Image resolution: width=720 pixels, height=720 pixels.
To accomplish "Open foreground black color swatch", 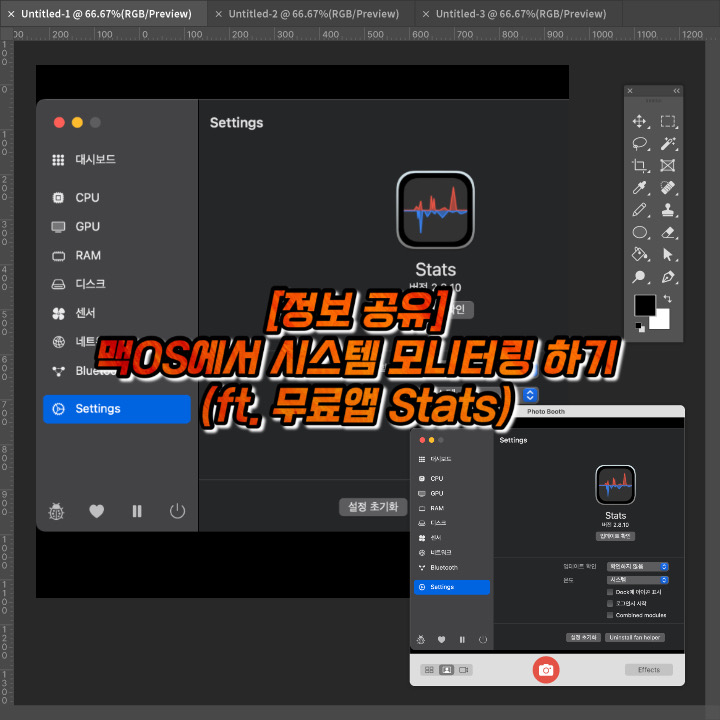I will coord(645,305).
